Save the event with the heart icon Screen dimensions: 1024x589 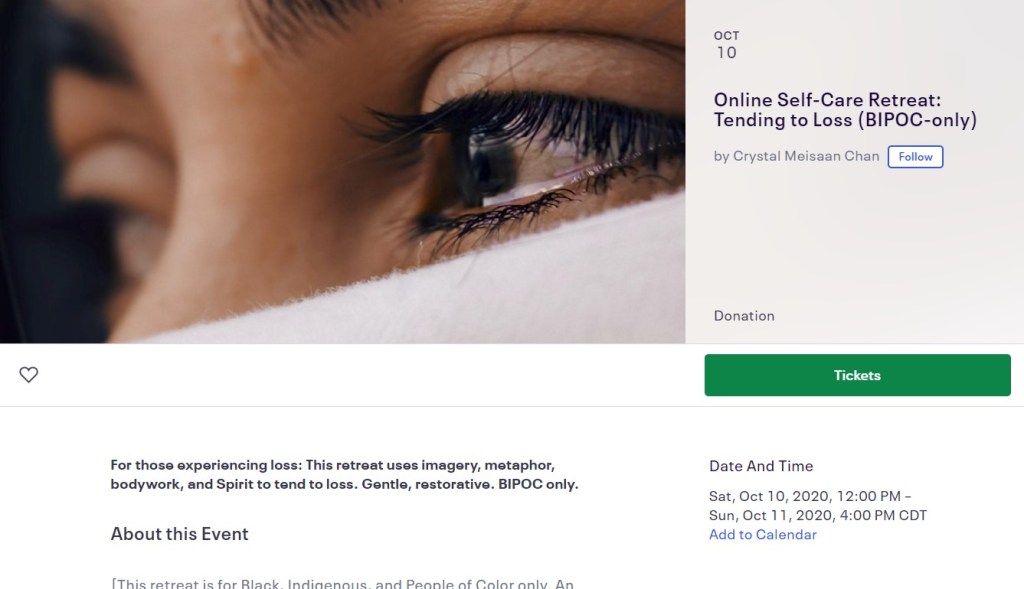(x=29, y=375)
